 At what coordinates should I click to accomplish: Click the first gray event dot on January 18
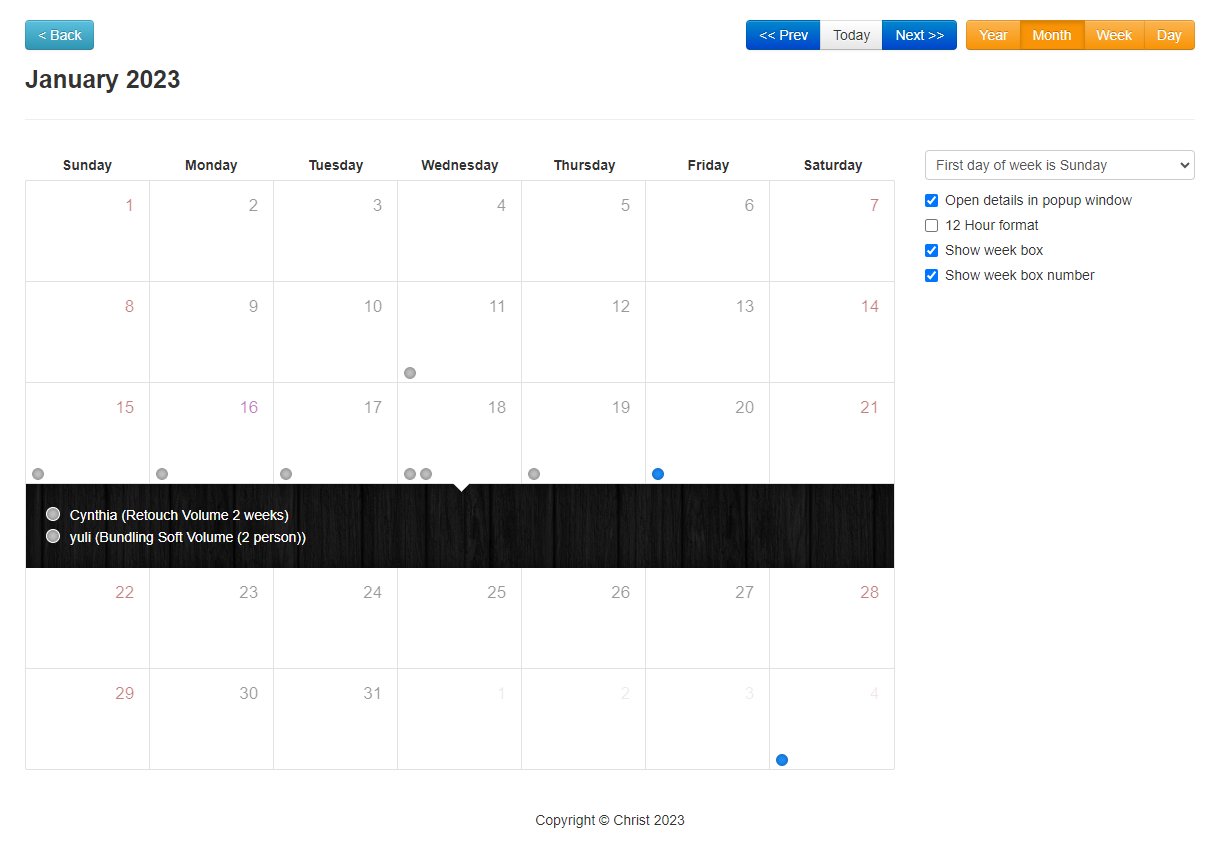(410, 474)
